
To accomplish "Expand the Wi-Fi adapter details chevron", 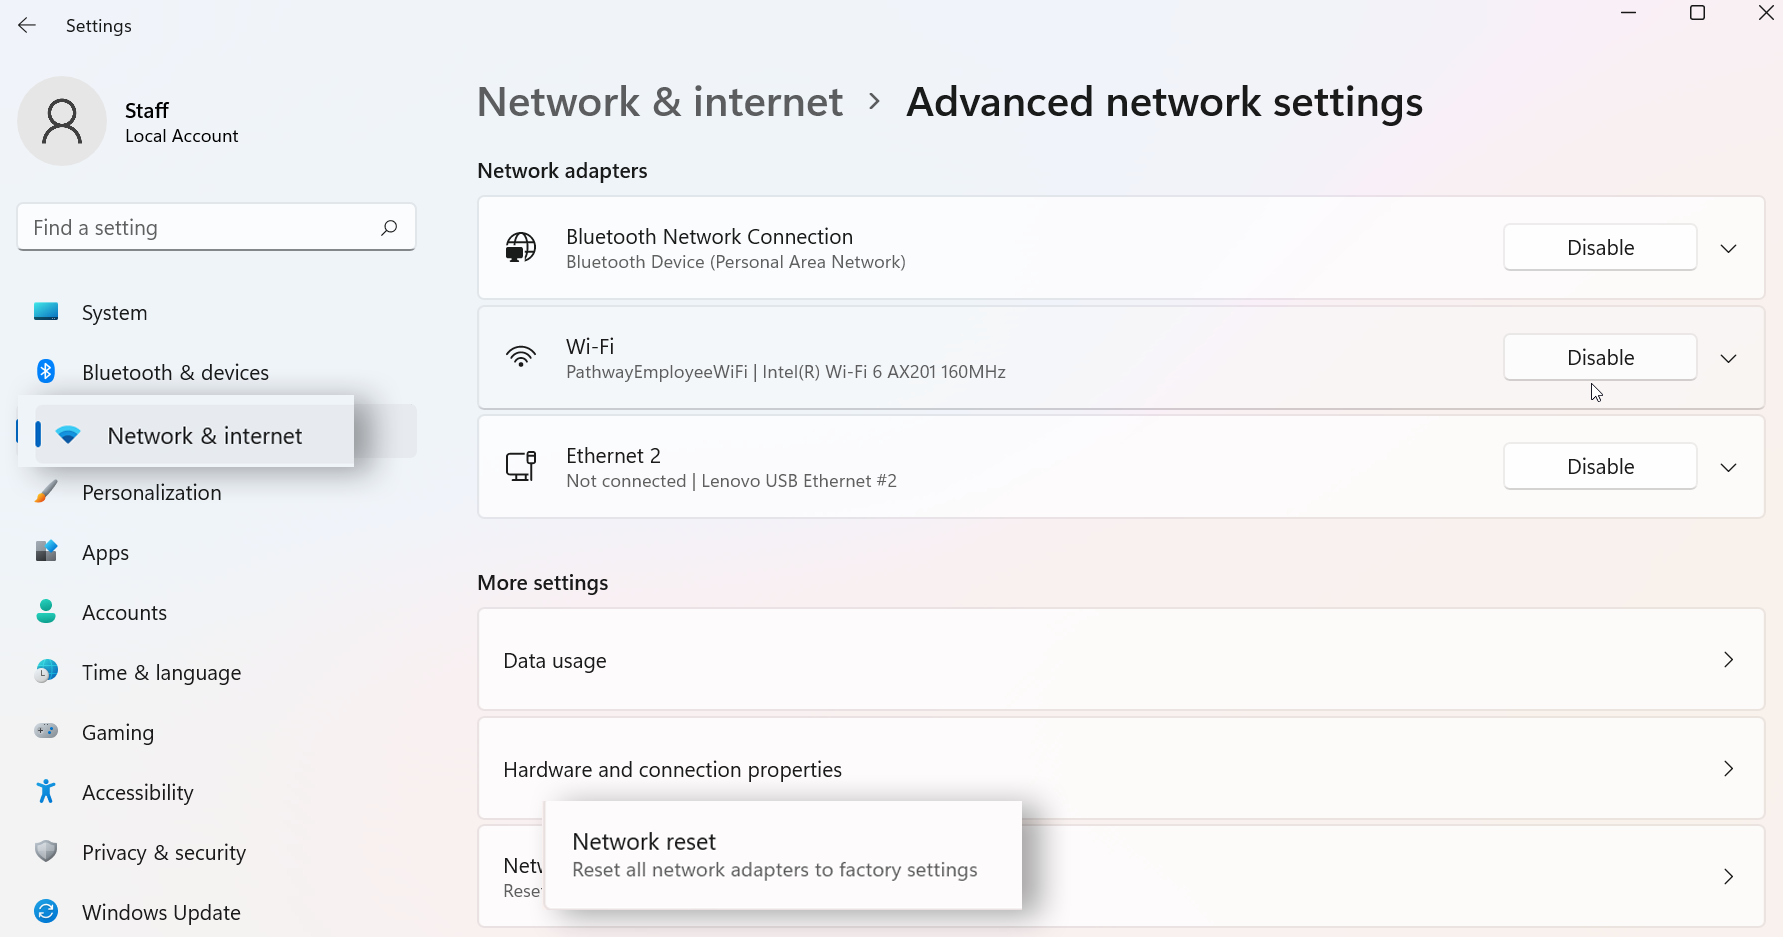I will (x=1728, y=358).
